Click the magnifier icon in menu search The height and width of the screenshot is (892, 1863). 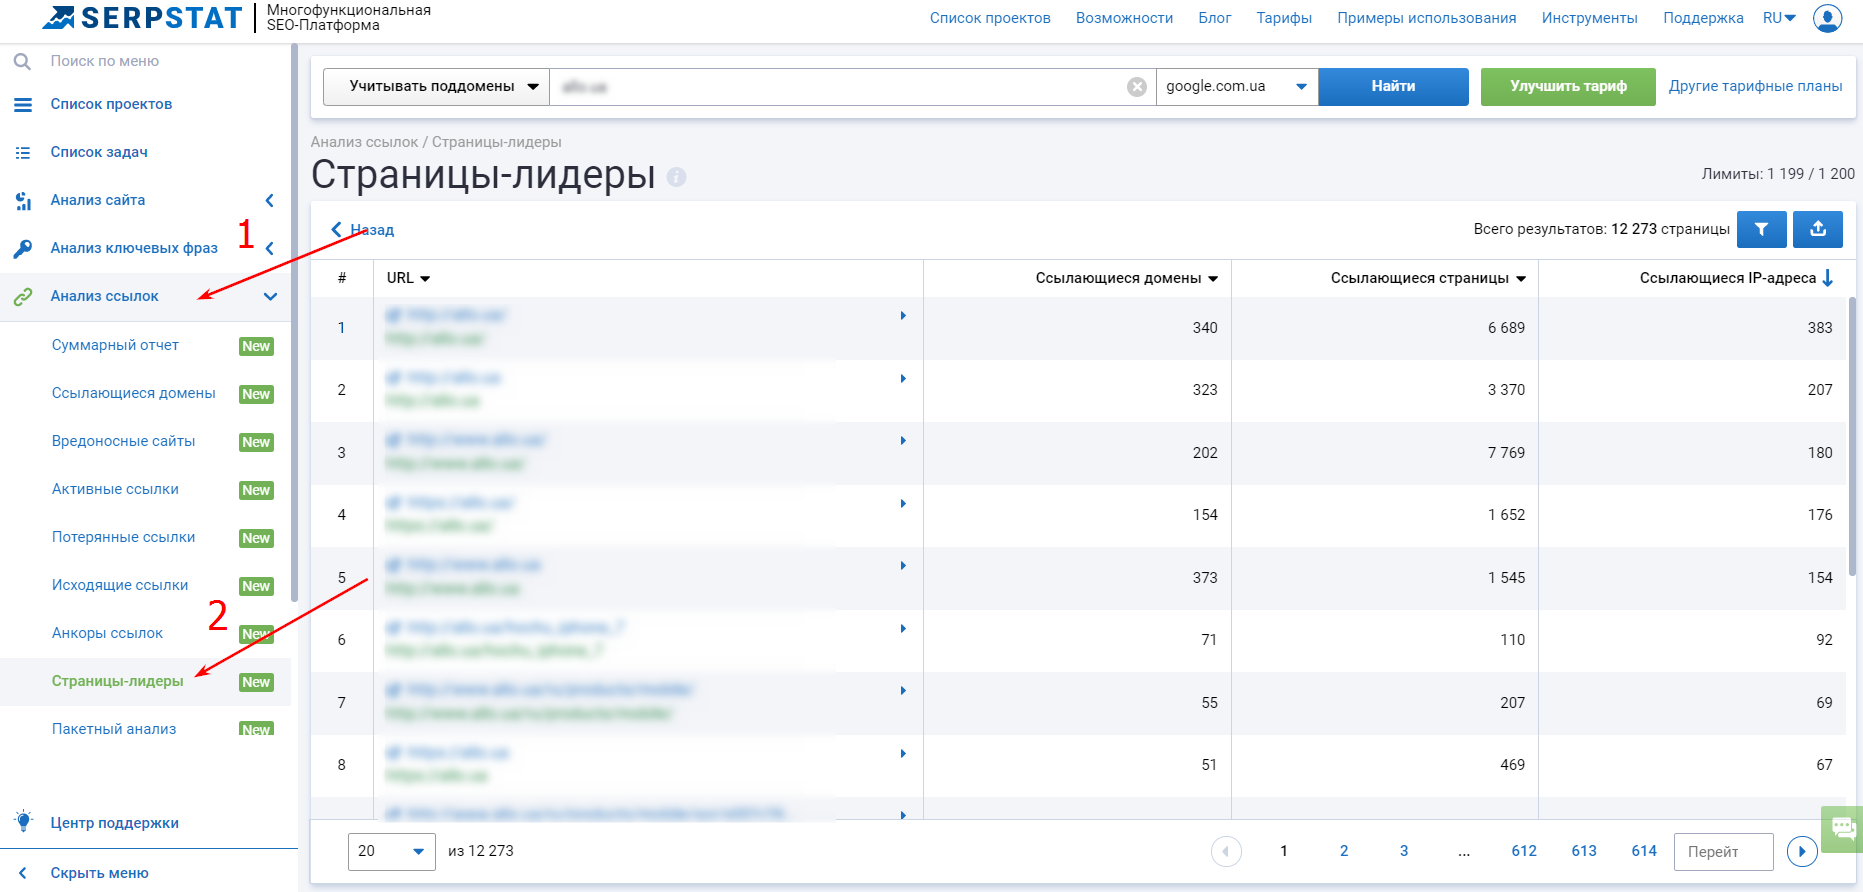tap(22, 61)
